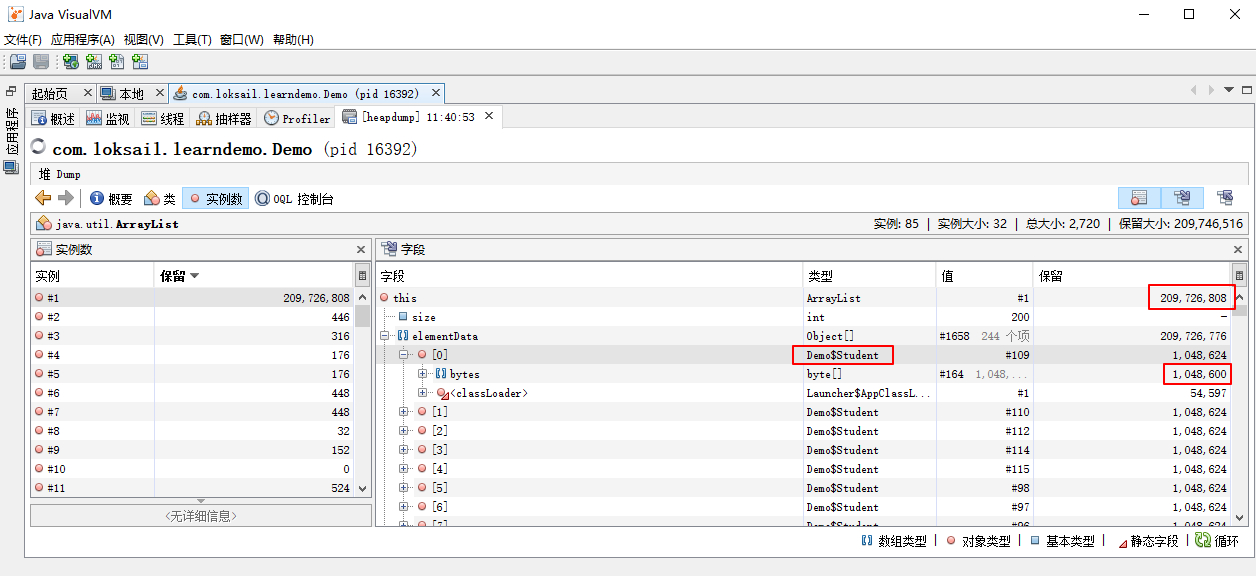Screen dimensions: 1256x576
Task: Click the sixth toolbar icon, rightmost
Action: 140,62
